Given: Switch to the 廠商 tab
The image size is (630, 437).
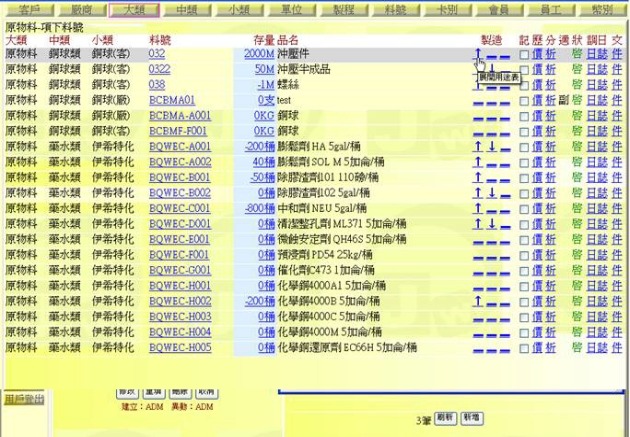Looking at the screenshot, I should (79, 9).
